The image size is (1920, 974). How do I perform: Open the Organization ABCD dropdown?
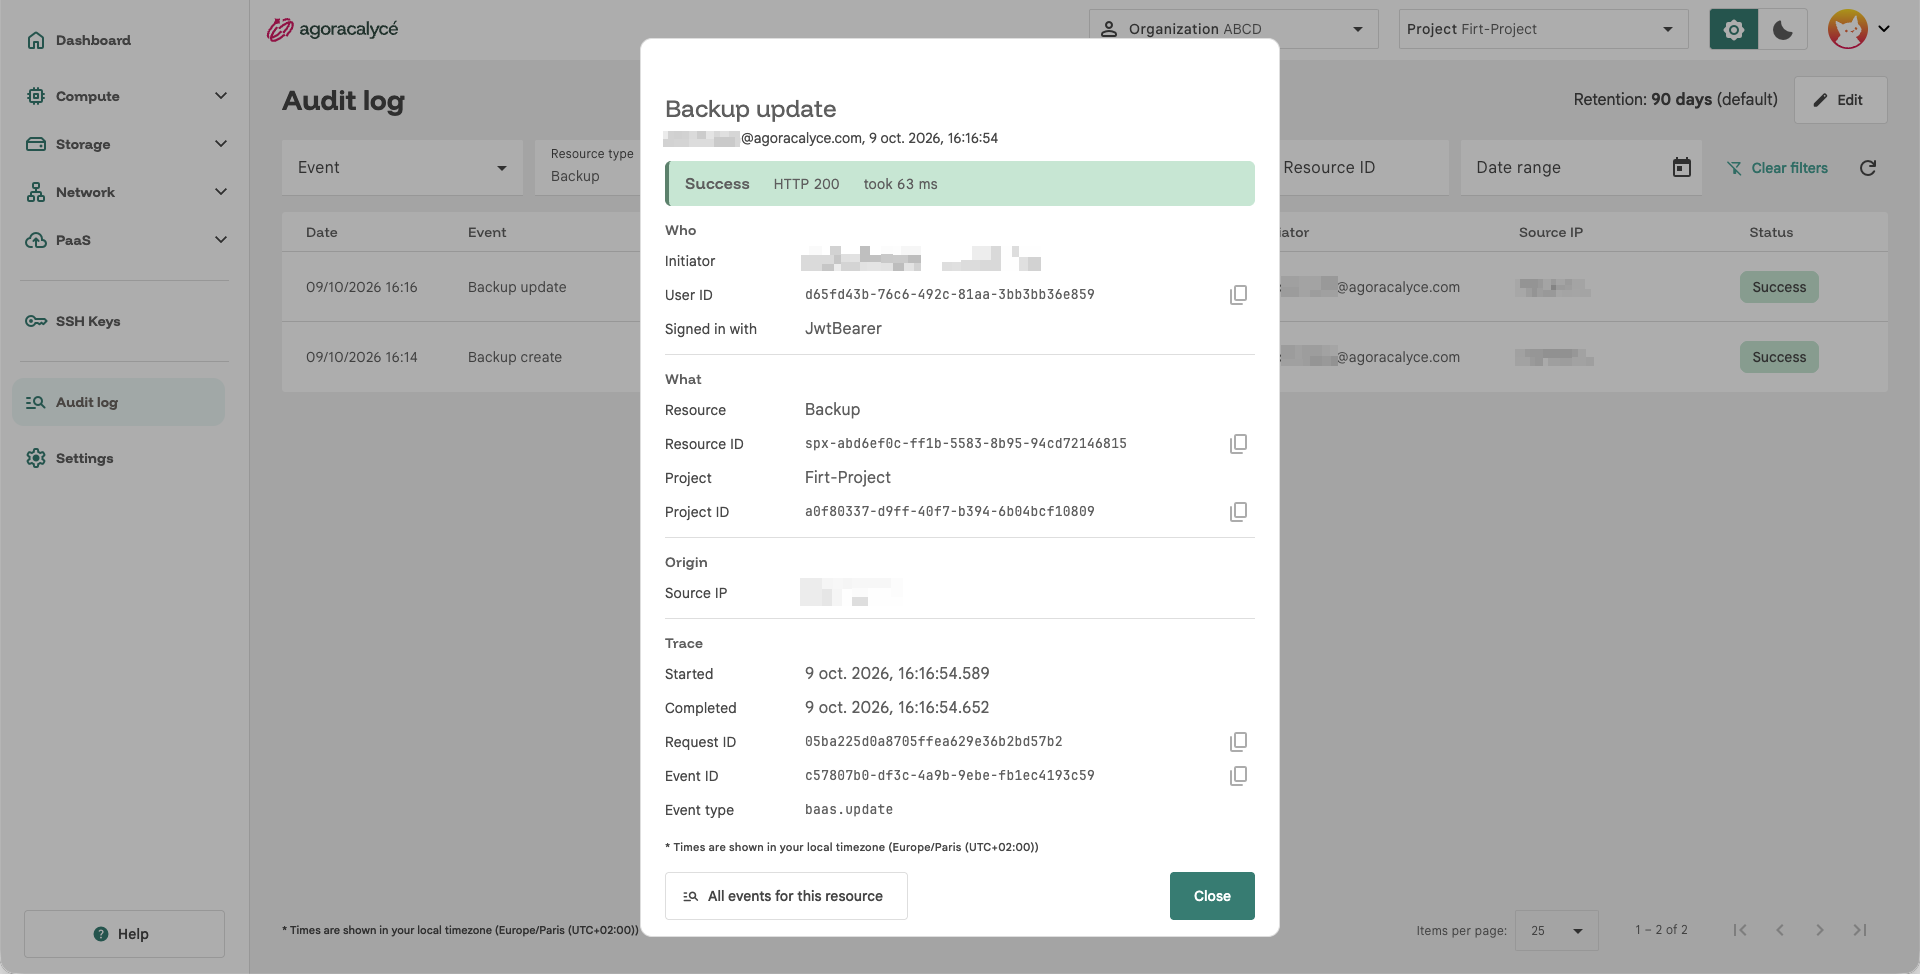click(x=1234, y=29)
